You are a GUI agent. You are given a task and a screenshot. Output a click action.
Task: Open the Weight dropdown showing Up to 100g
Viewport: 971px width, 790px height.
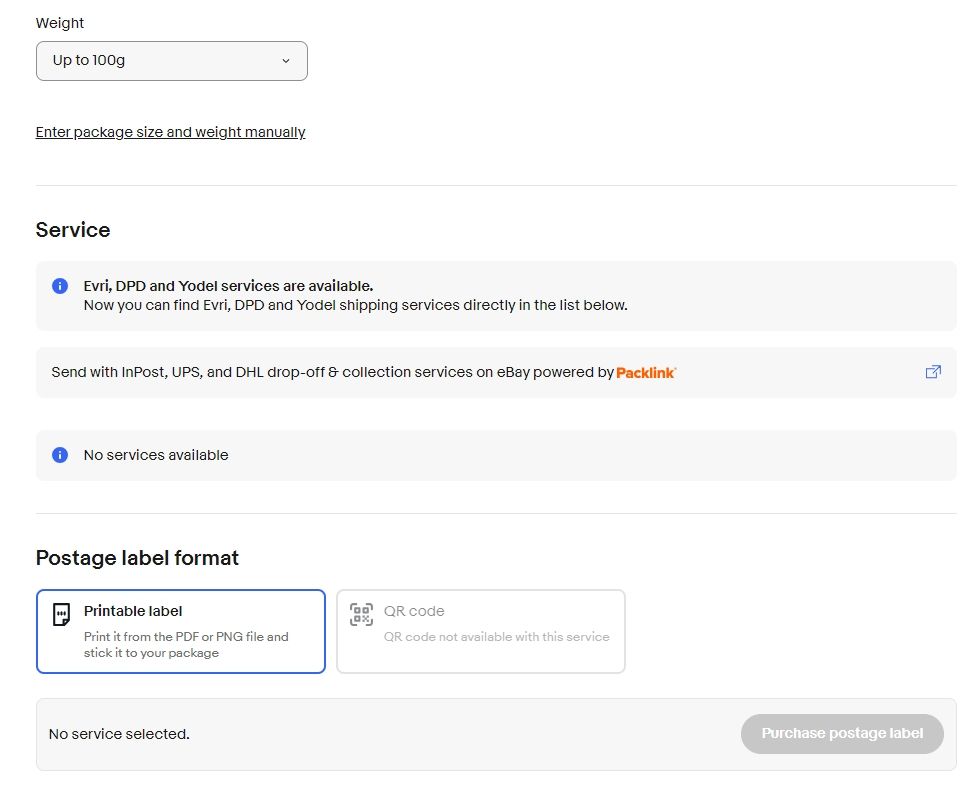click(171, 61)
